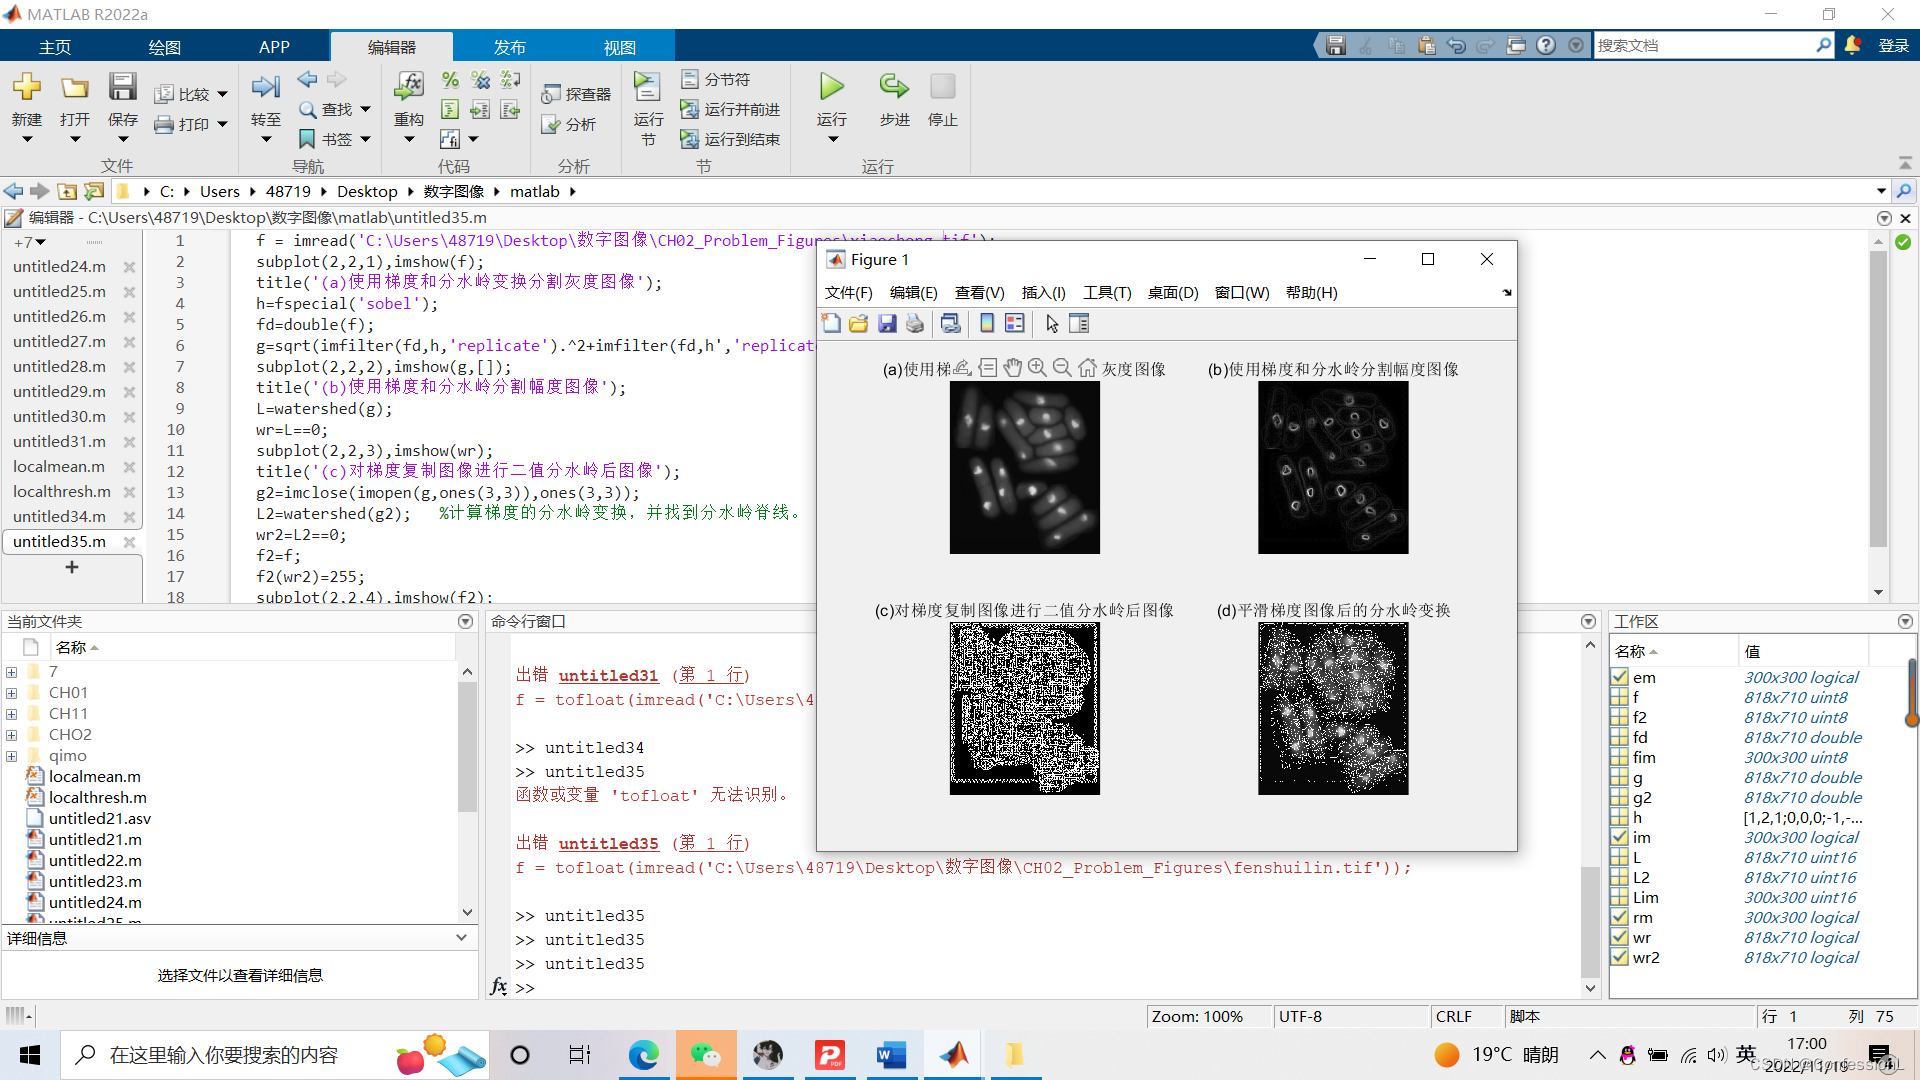The image size is (1920, 1080).
Task: Click the zoom in icon above figure axes
Action: point(1037,368)
